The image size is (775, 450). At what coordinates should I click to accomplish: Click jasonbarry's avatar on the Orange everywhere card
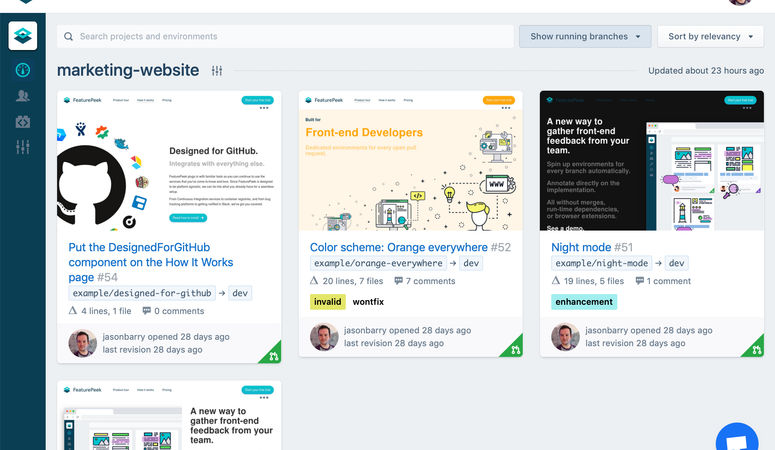click(324, 337)
